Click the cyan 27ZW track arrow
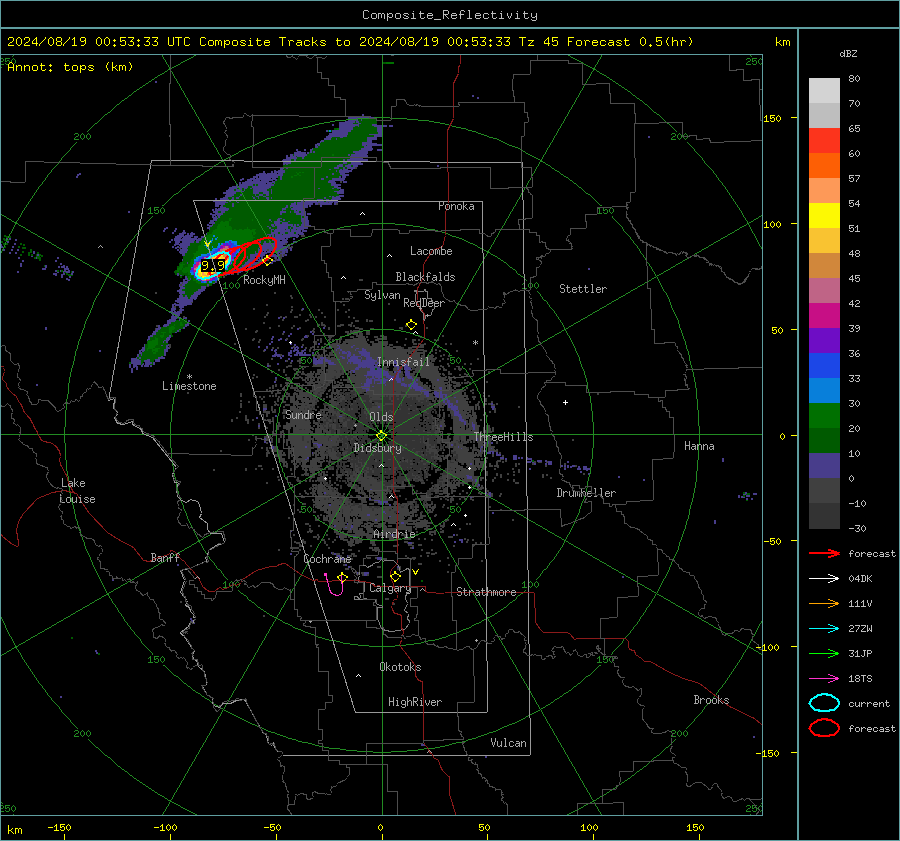The width and height of the screenshot is (900, 841). pos(824,629)
